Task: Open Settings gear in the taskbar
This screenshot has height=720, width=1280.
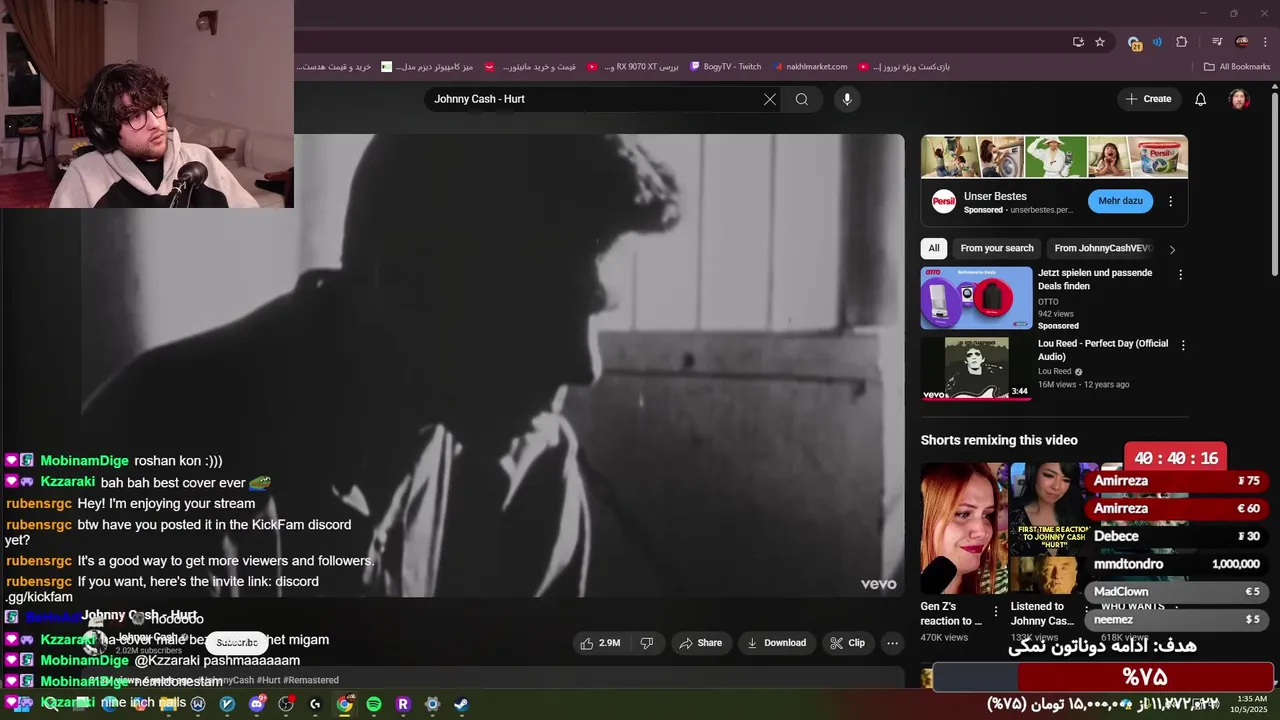Action: tap(432, 704)
